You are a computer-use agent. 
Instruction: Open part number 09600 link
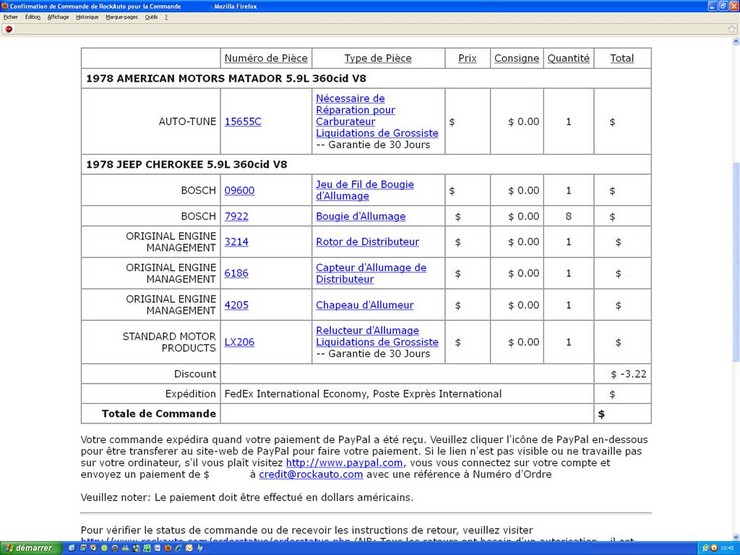point(239,190)
